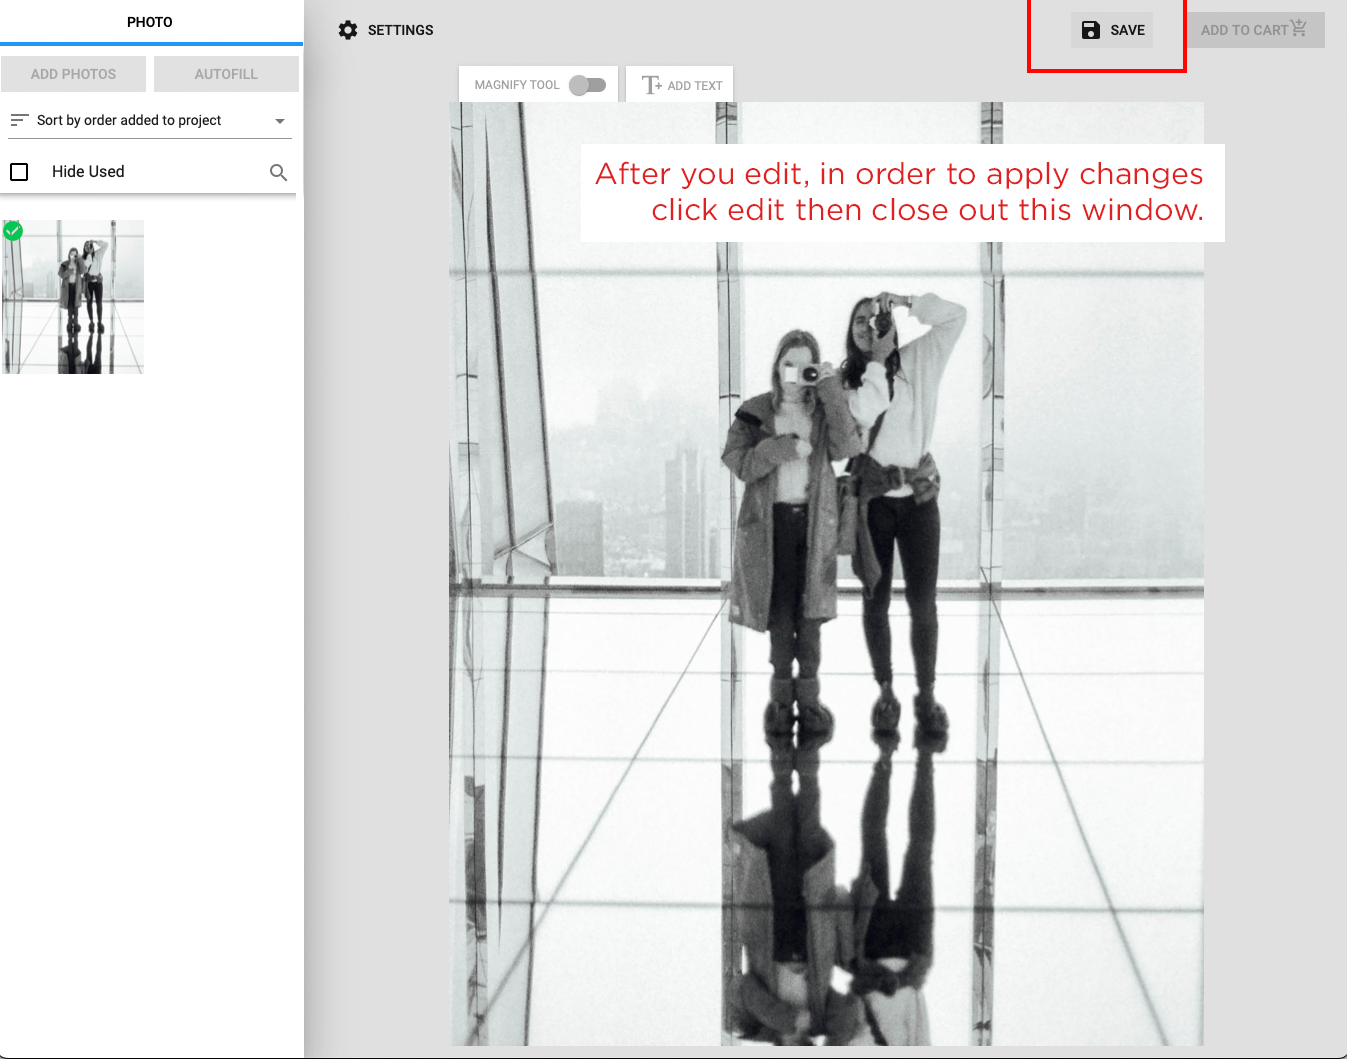Open the 'Sort by order added to project' menu
This screenshot has height=1059, width=1347.
click(129, 120)
